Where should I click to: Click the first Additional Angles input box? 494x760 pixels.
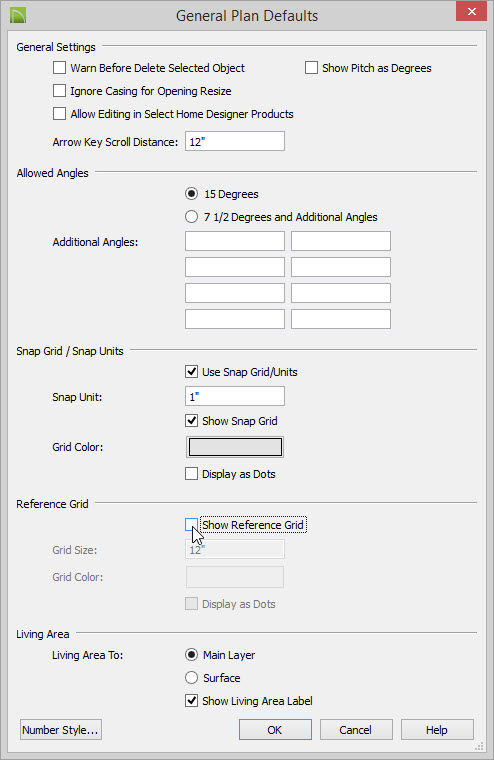click(235, 241)
